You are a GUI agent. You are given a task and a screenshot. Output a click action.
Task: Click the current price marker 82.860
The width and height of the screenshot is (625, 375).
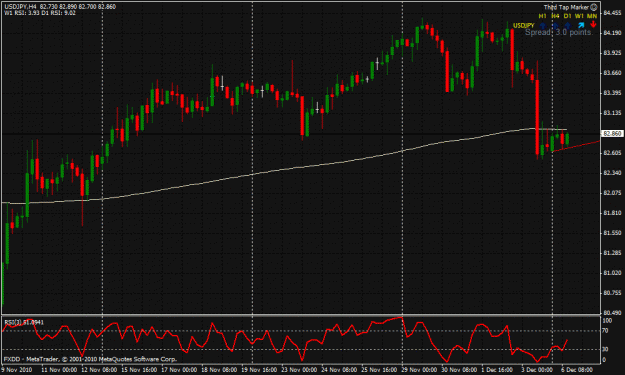click(x=612, y=134)
